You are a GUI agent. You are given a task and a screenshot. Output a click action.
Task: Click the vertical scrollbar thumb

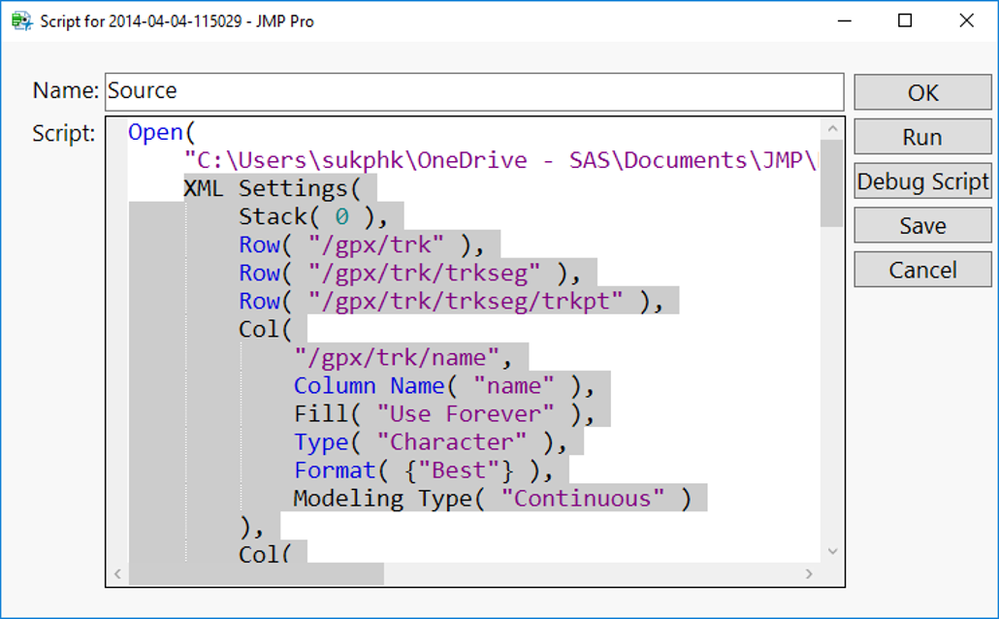click(831, 183)
